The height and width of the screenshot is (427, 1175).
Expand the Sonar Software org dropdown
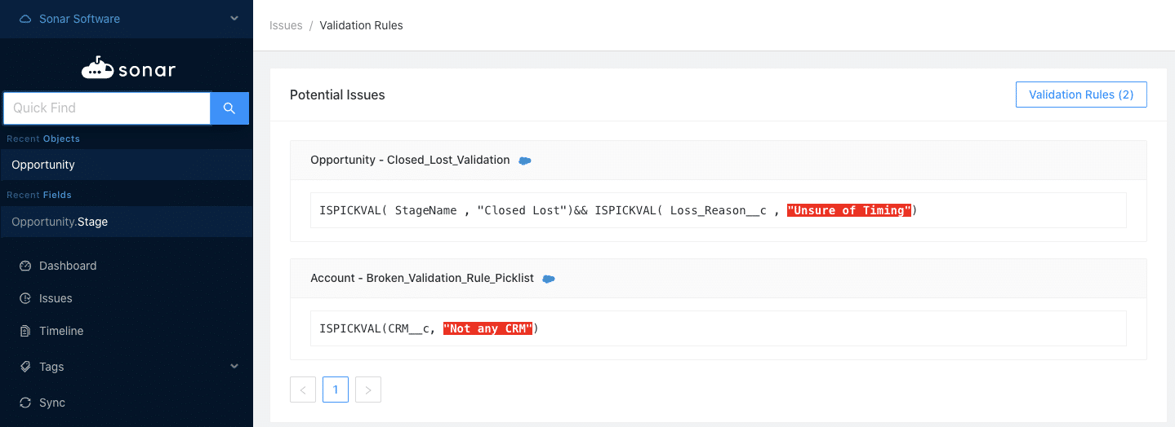(x=235, y=19)
